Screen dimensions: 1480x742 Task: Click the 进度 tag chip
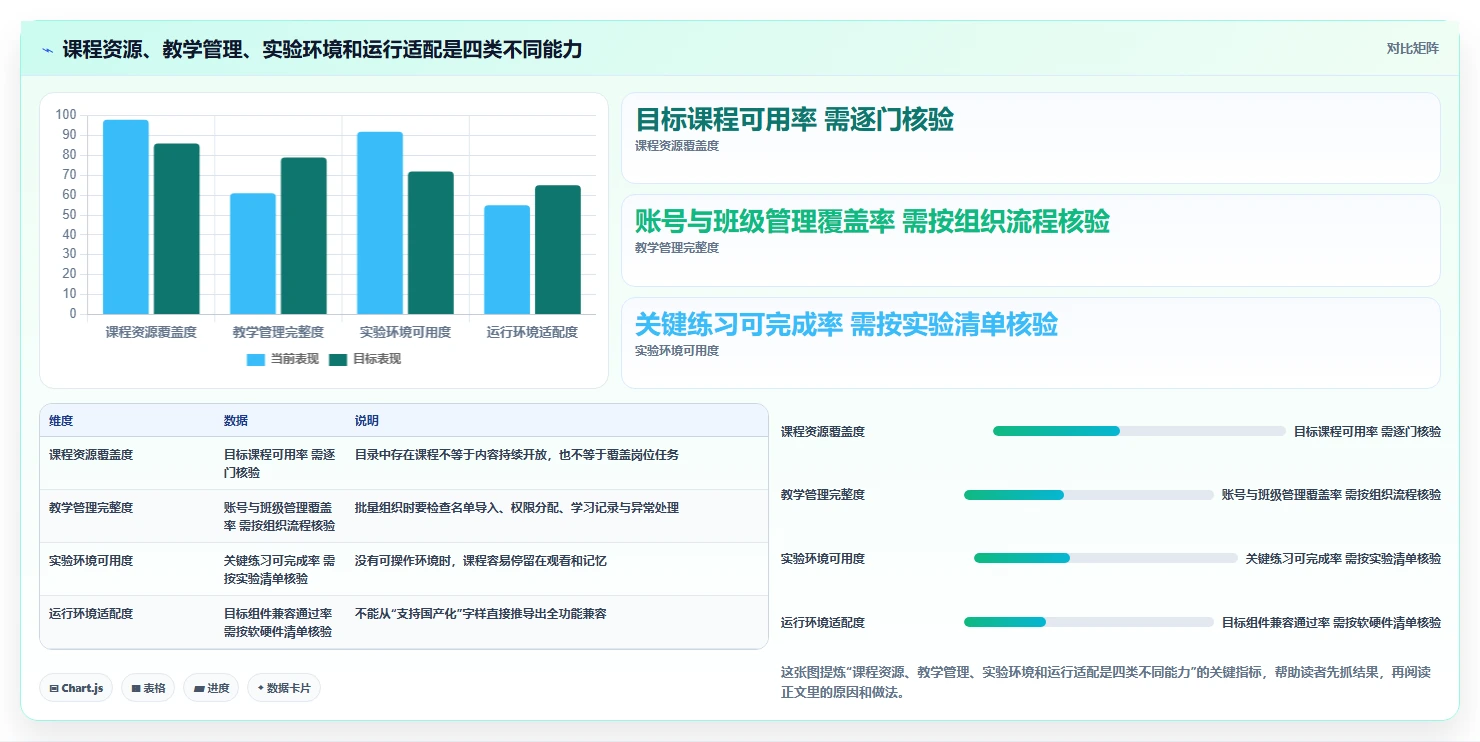211,688
